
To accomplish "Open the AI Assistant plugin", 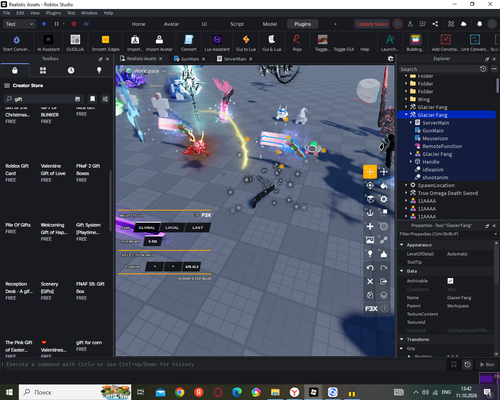I will pyautogui.click(x=48, y=43).
